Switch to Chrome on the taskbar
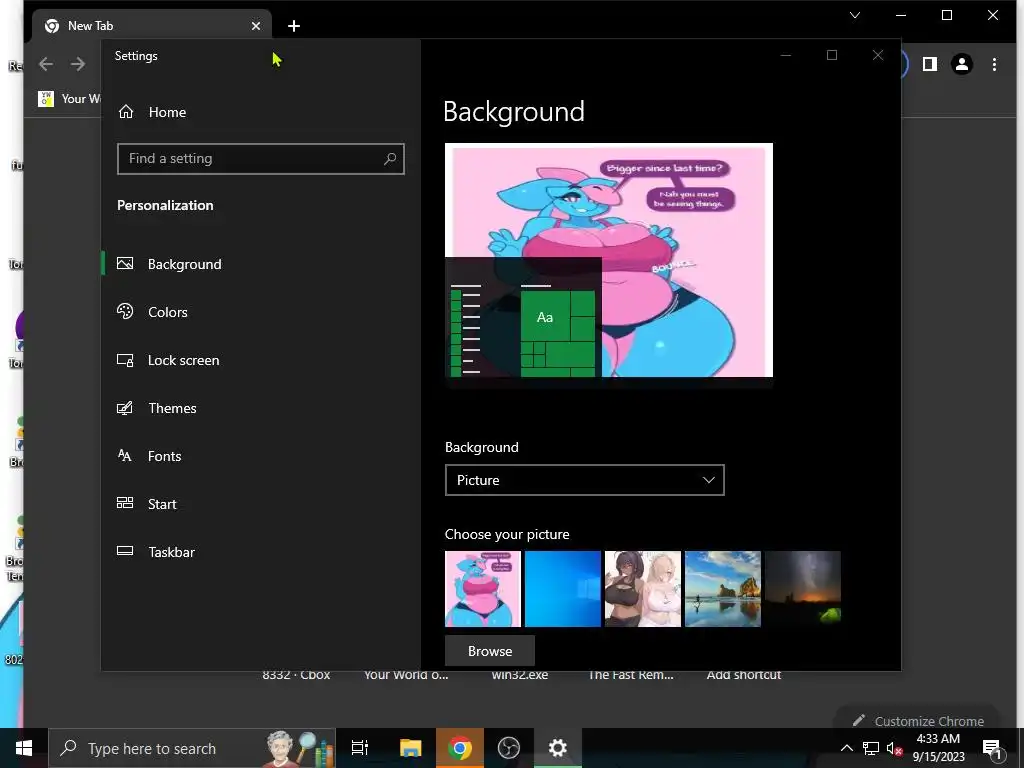 coord(460,748)
